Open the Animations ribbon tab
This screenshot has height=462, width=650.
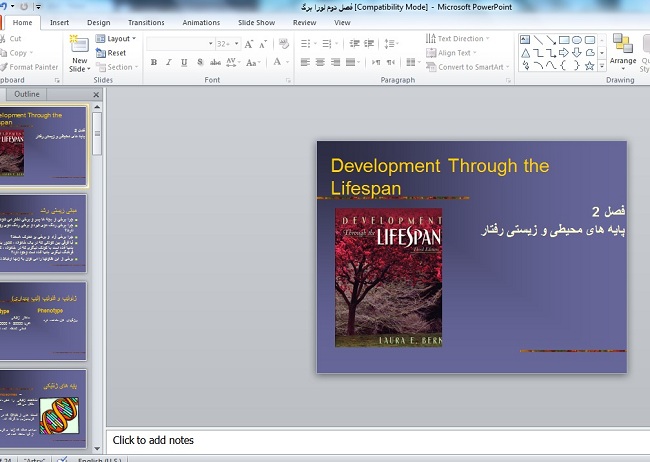(x=201, y=22)
